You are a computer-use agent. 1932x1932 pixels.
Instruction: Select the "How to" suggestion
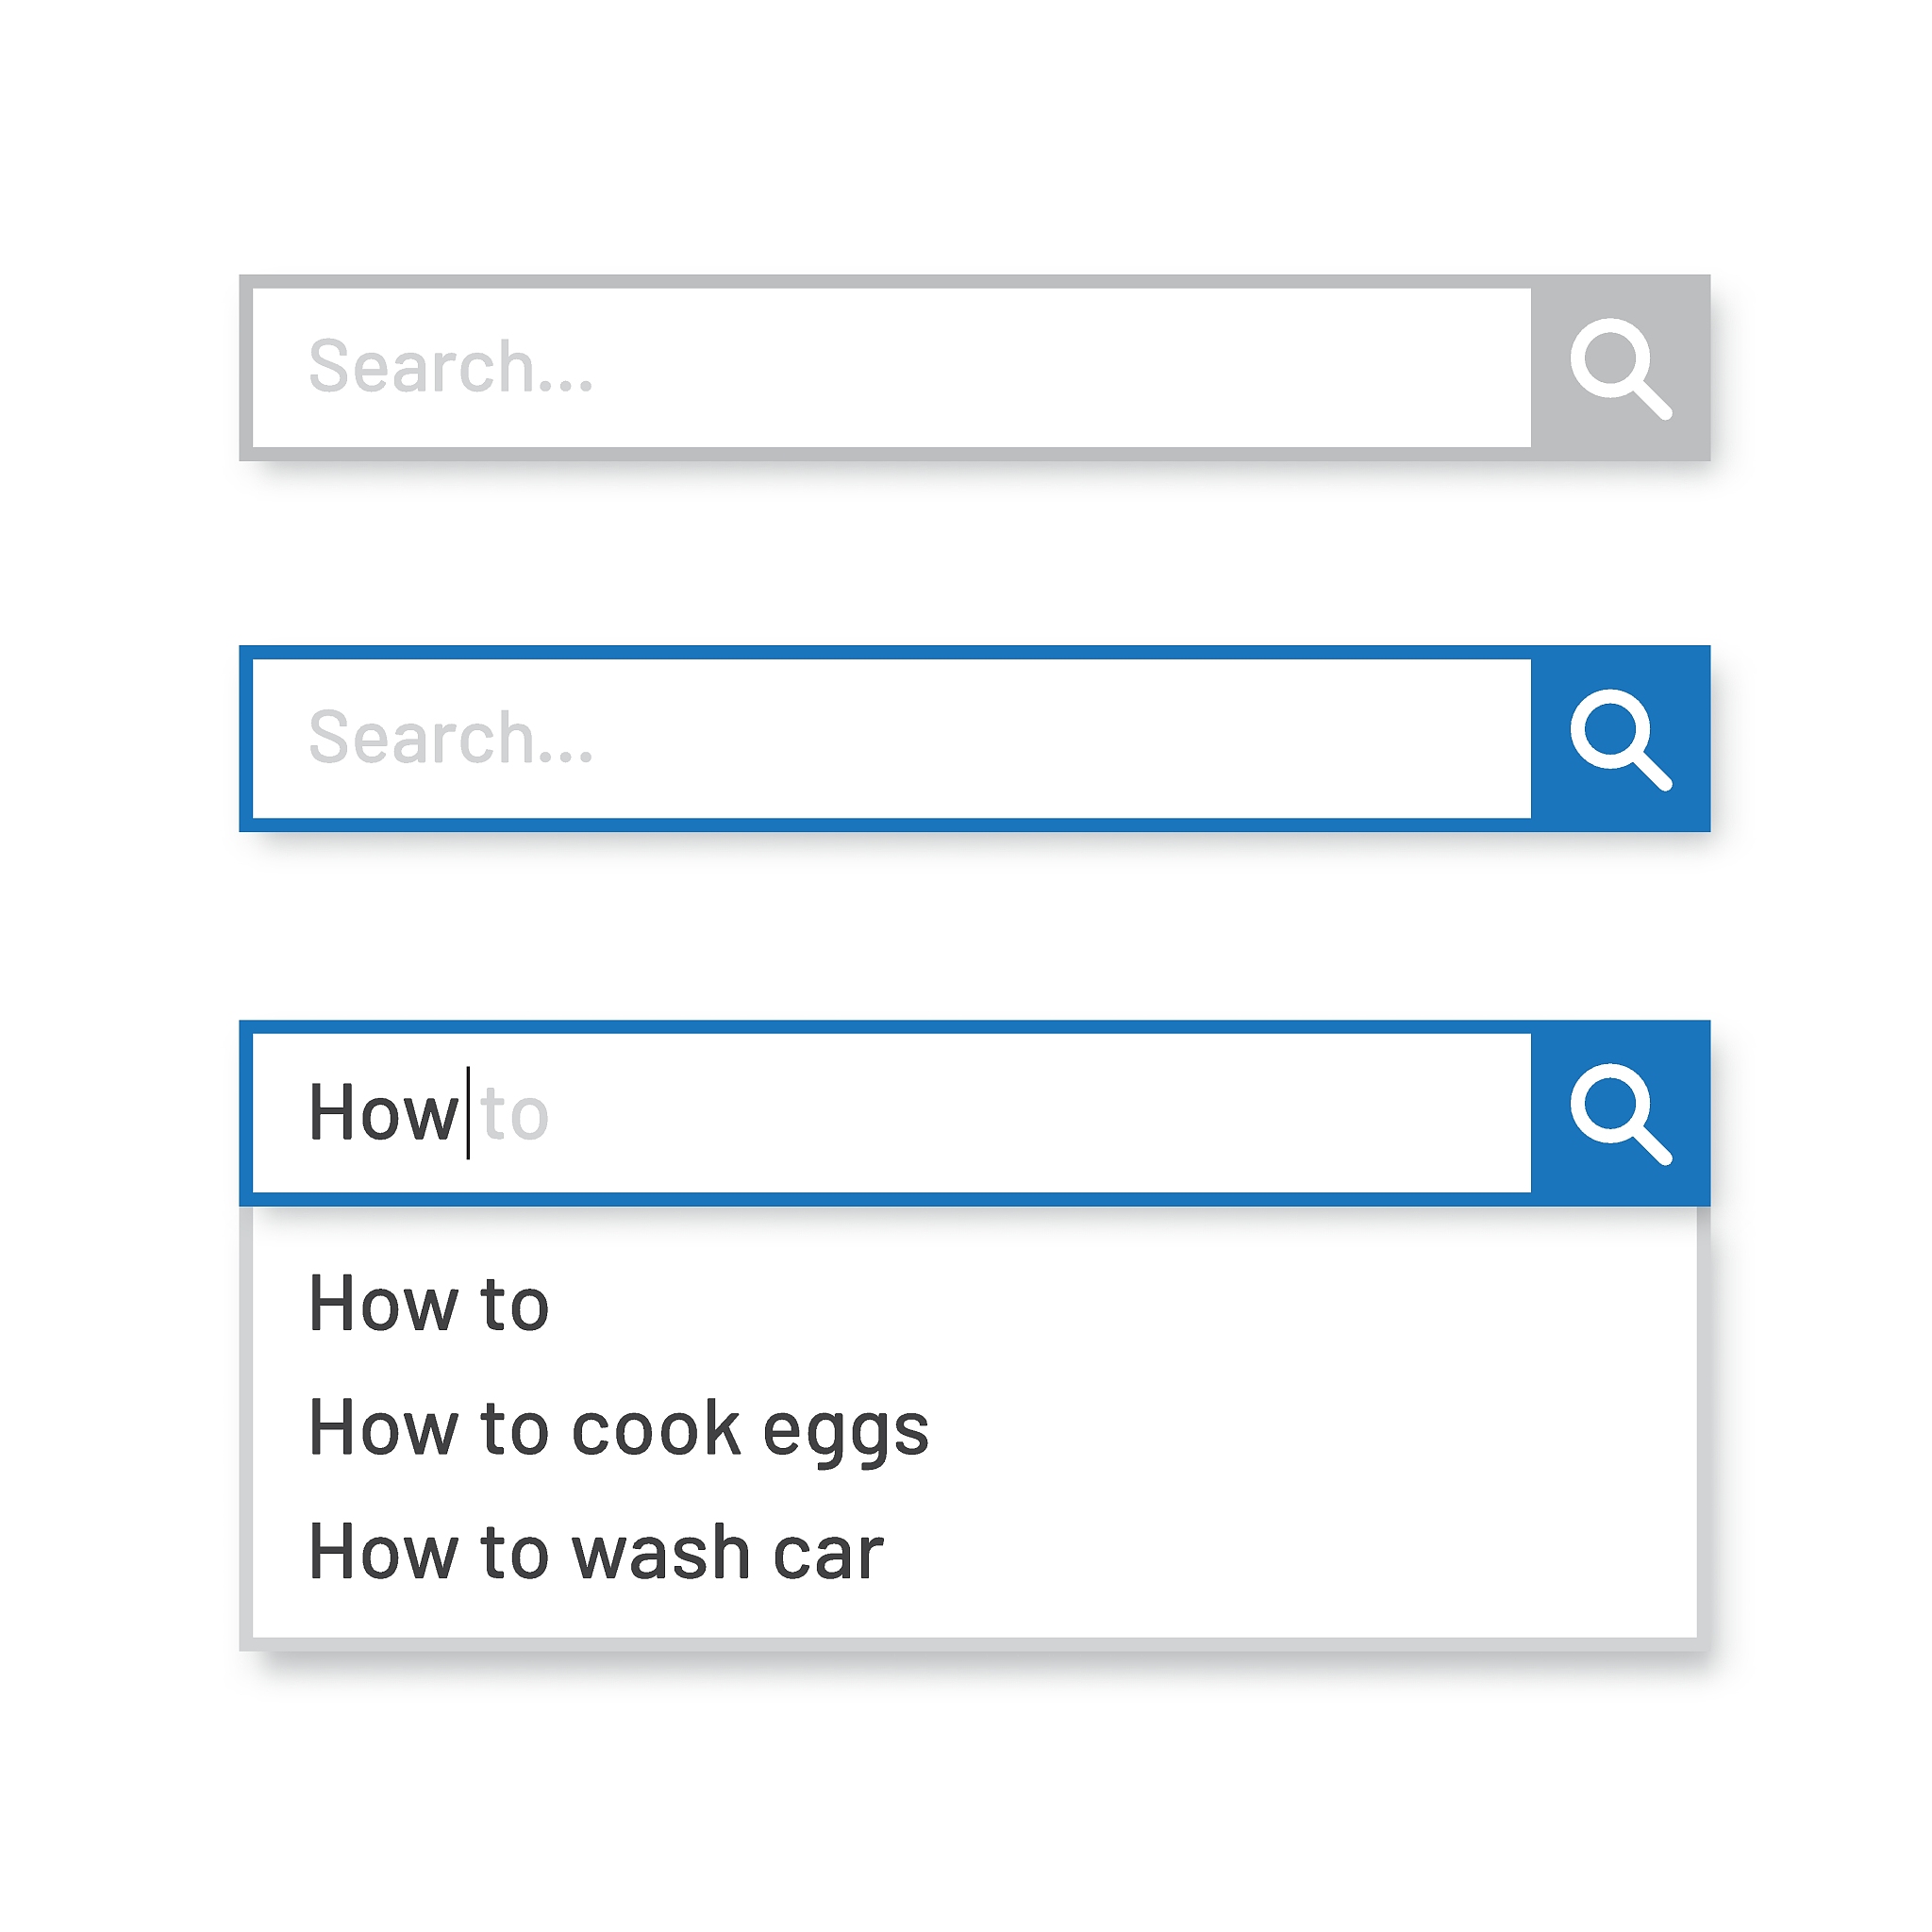click(x=429, y=1304)
